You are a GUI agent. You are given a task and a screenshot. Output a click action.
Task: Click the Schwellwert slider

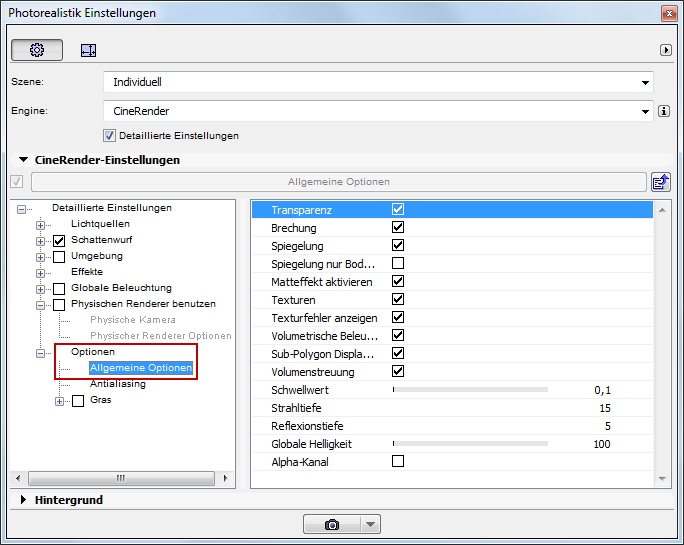(470, 390)
